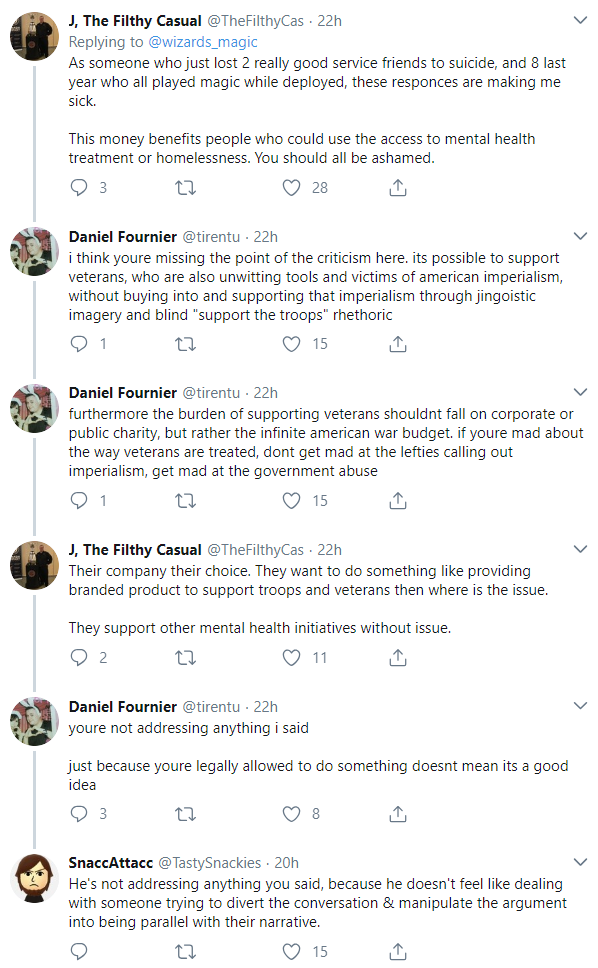This screenshot has height=968, width=598.
Task: Open chevron menu on 'Their company their choice' tweet
Action: (580, 549)
